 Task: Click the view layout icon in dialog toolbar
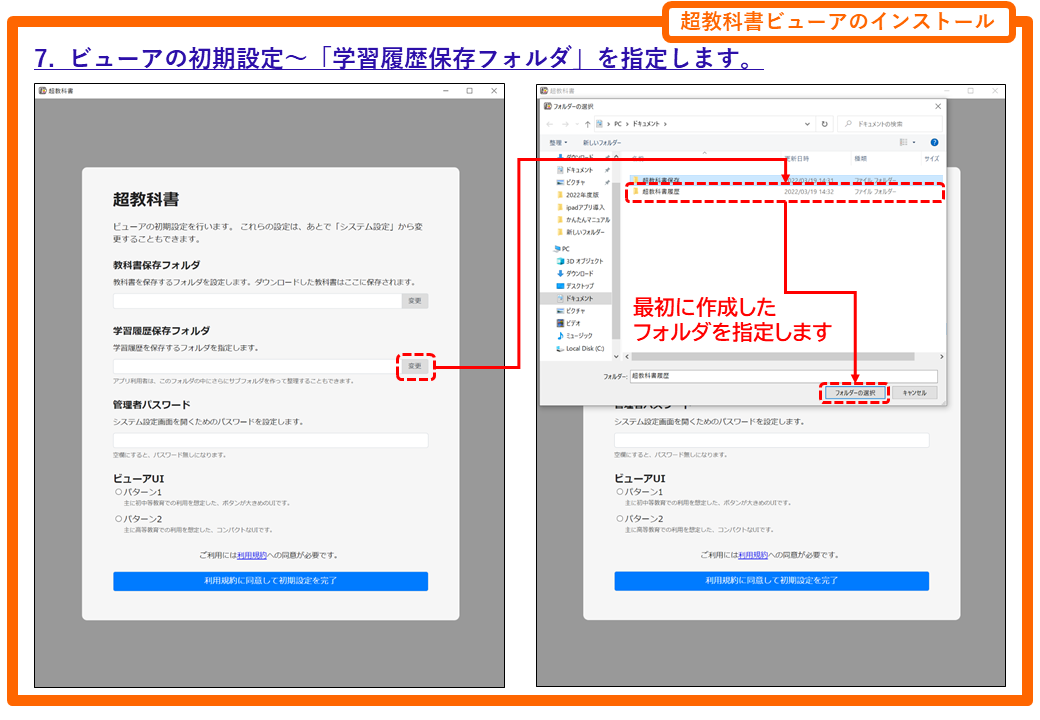pos(903,143)
